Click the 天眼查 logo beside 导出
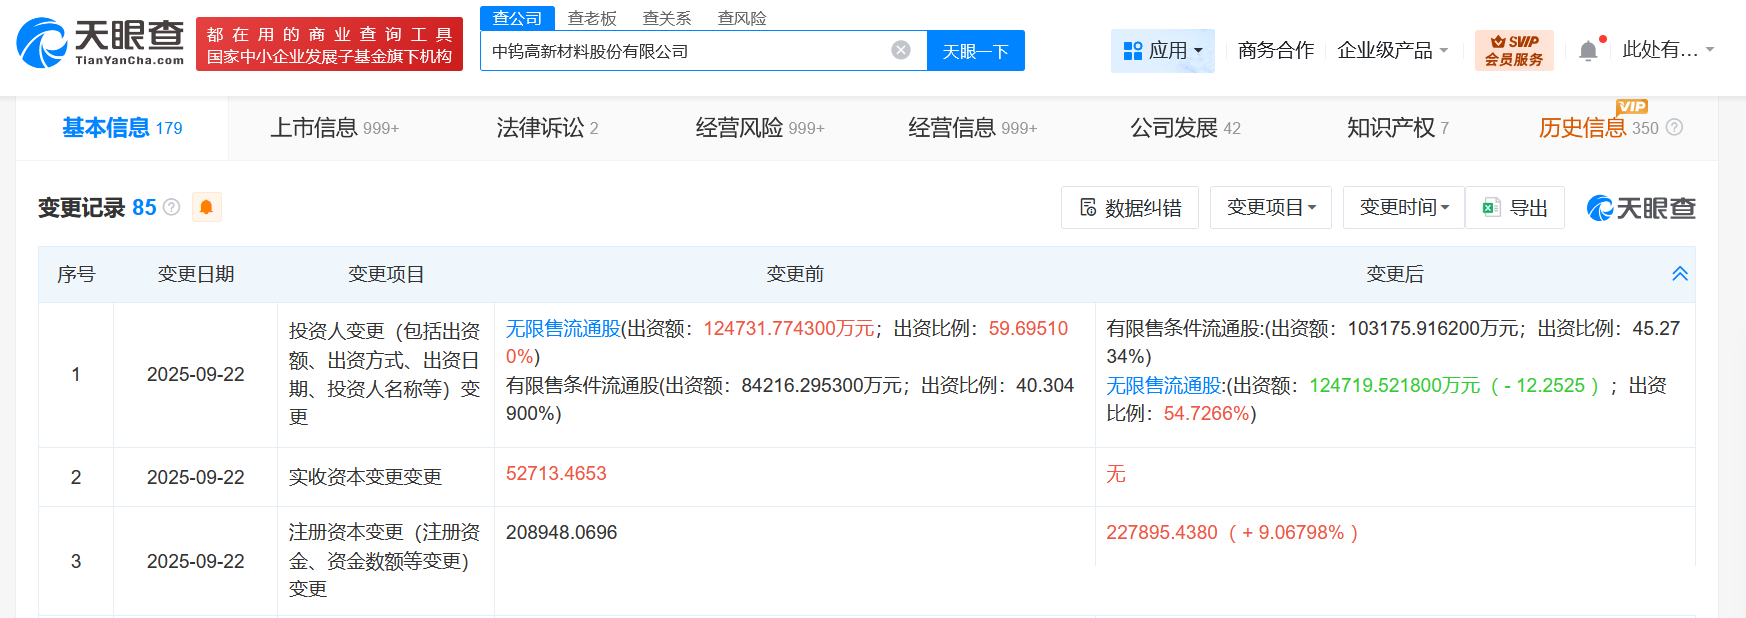Viewport: 1746px width, 618px height. pos(1641,208)
